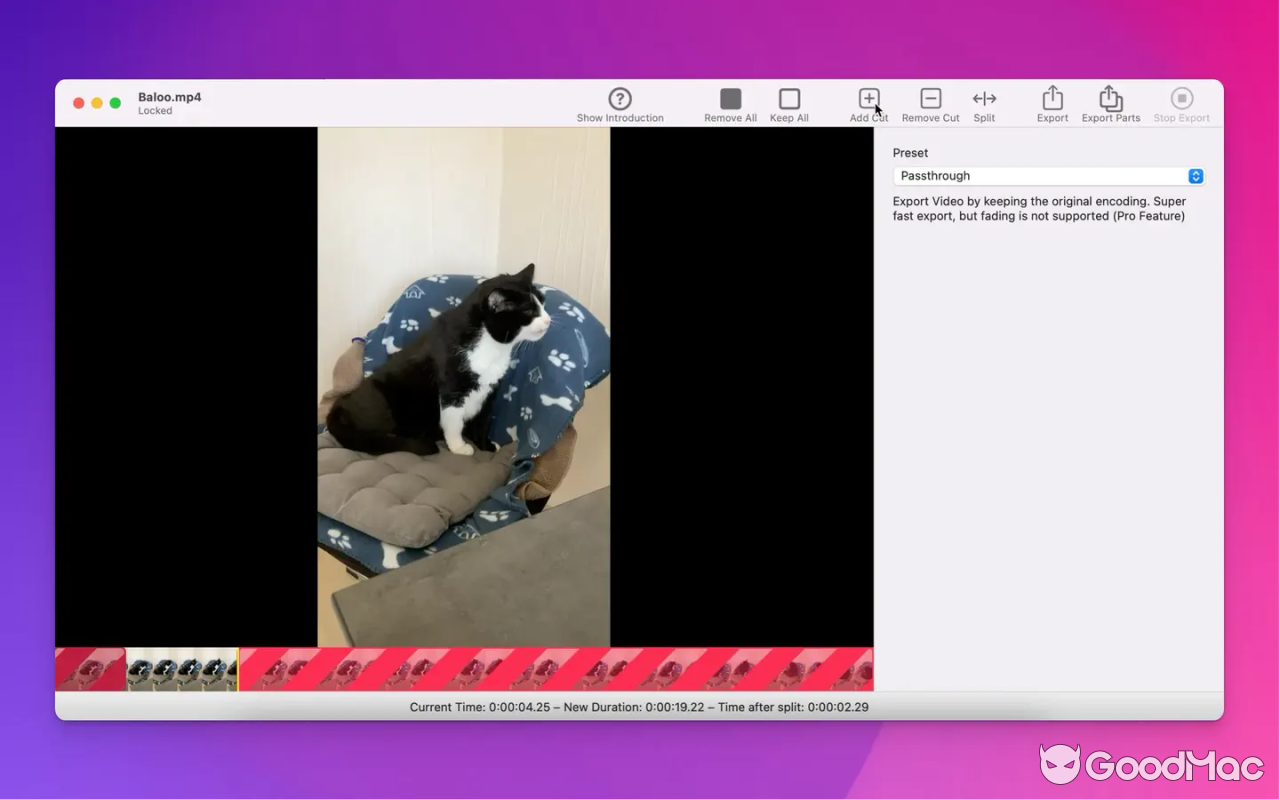Viewport: 1280px width, 800px height.
Task: Click the yellow playhead marker in the timeline
Action: coord(238,669)
